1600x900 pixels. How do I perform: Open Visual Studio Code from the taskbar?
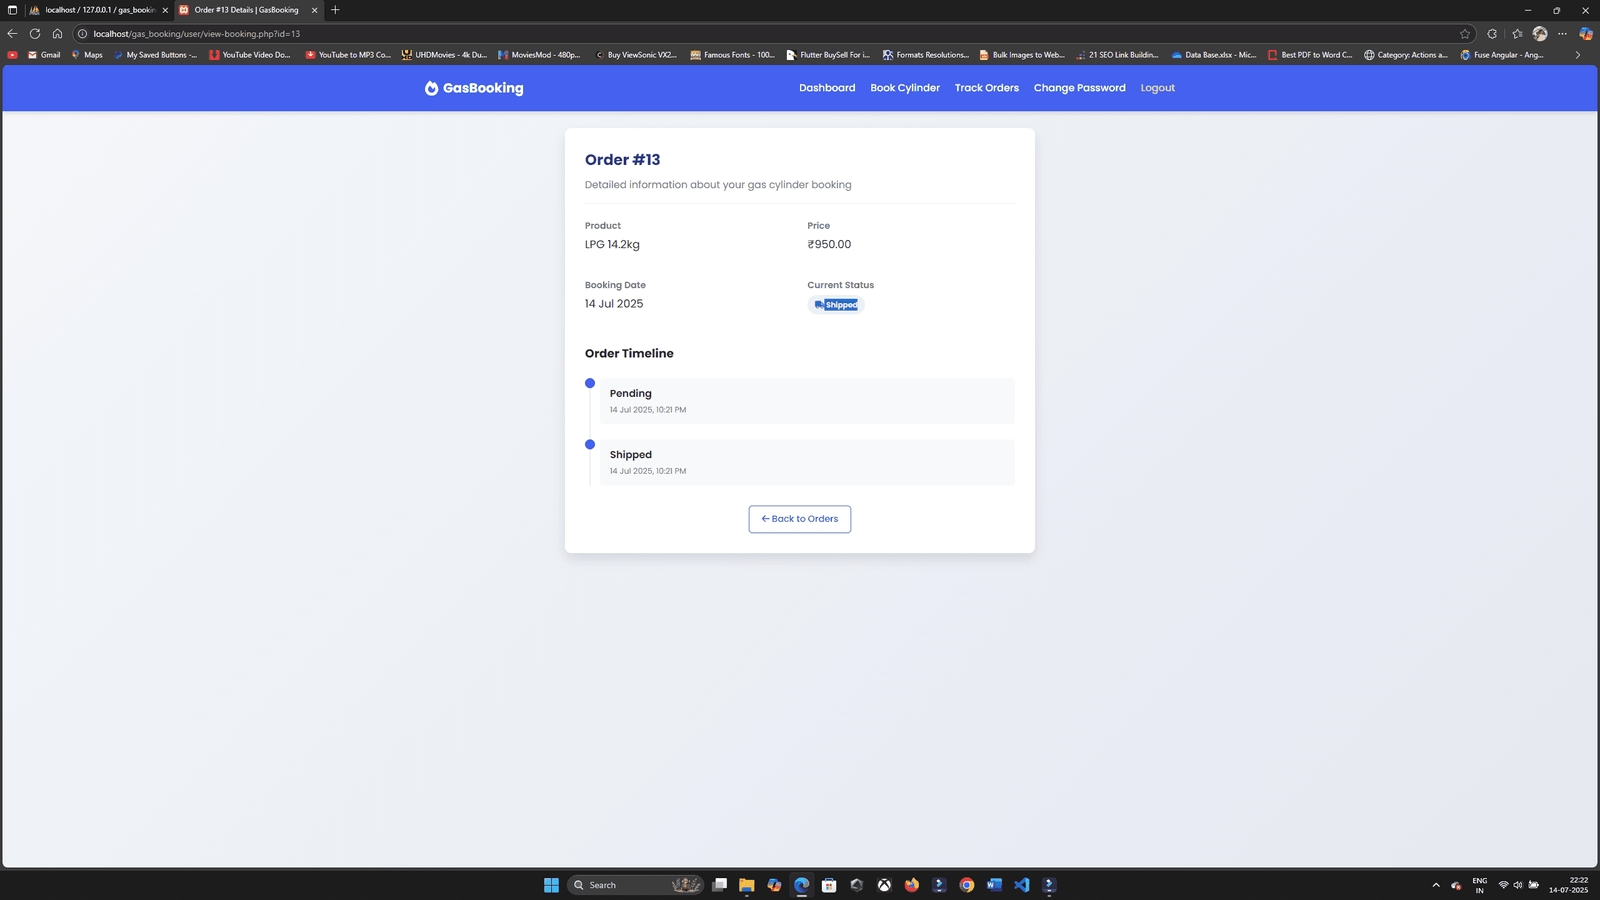click(1021, 885)
